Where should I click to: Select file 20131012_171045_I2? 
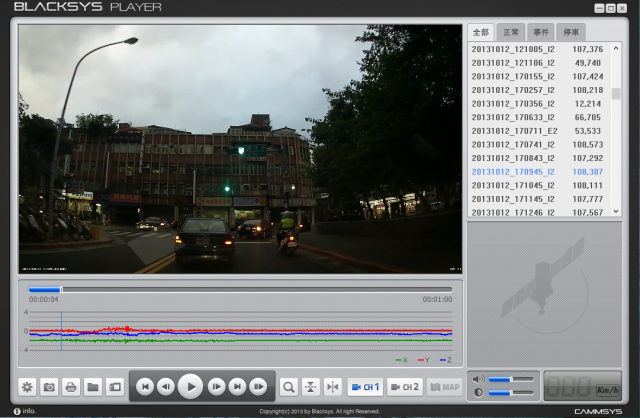[x=540, y=185]
